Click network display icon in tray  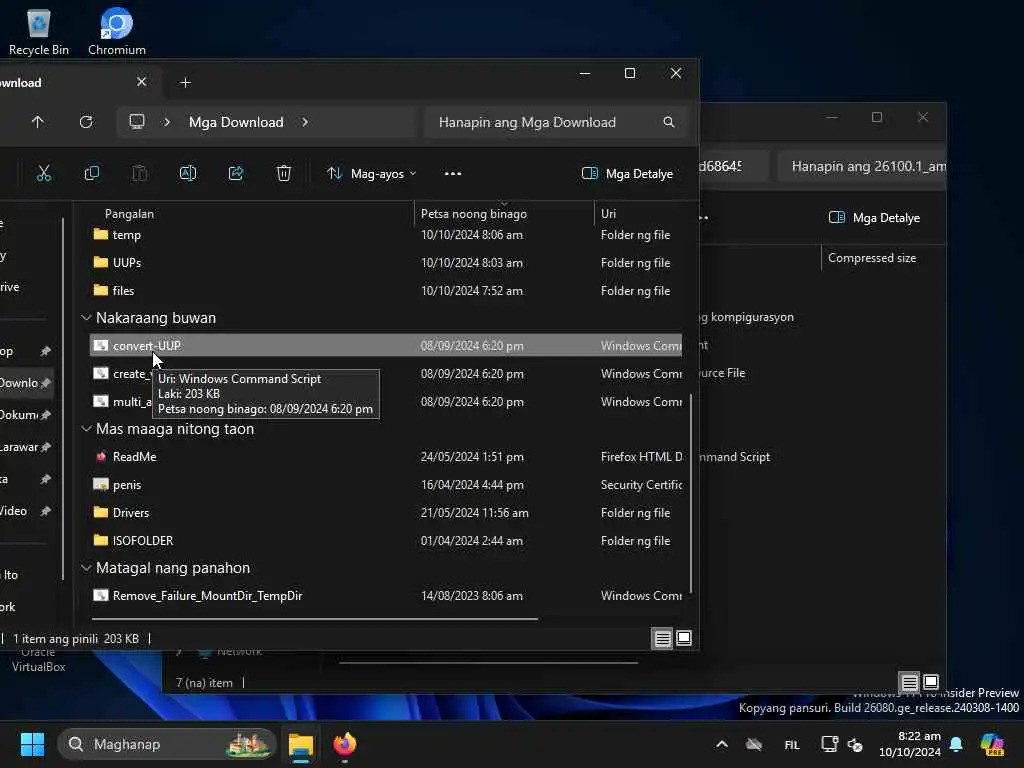829,744
